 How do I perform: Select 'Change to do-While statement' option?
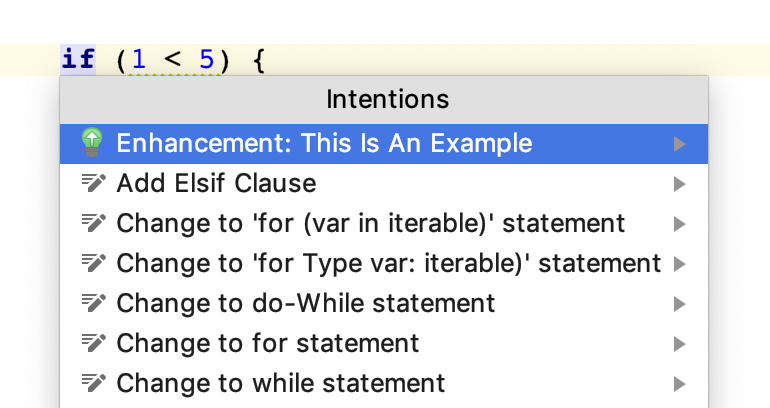[306, 303]
